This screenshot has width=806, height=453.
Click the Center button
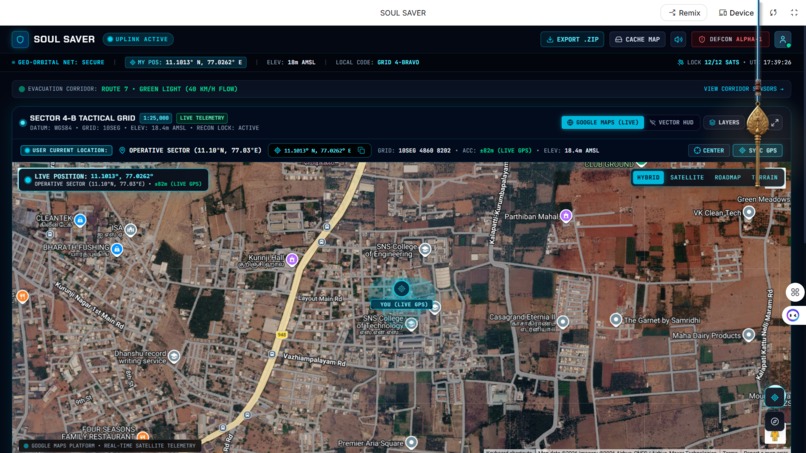pyautogui.click(x=709, y=151)
